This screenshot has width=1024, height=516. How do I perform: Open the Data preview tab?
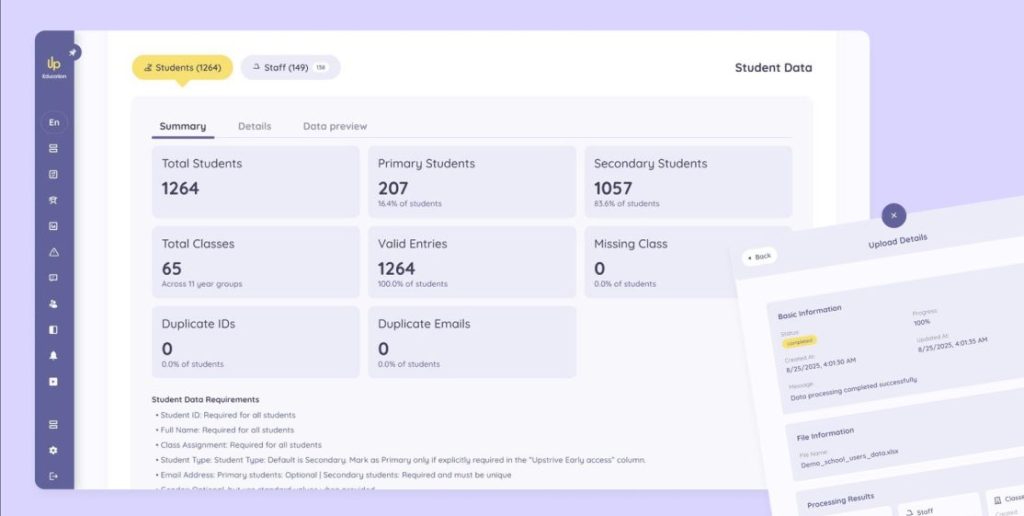click(x=335, y=127)
